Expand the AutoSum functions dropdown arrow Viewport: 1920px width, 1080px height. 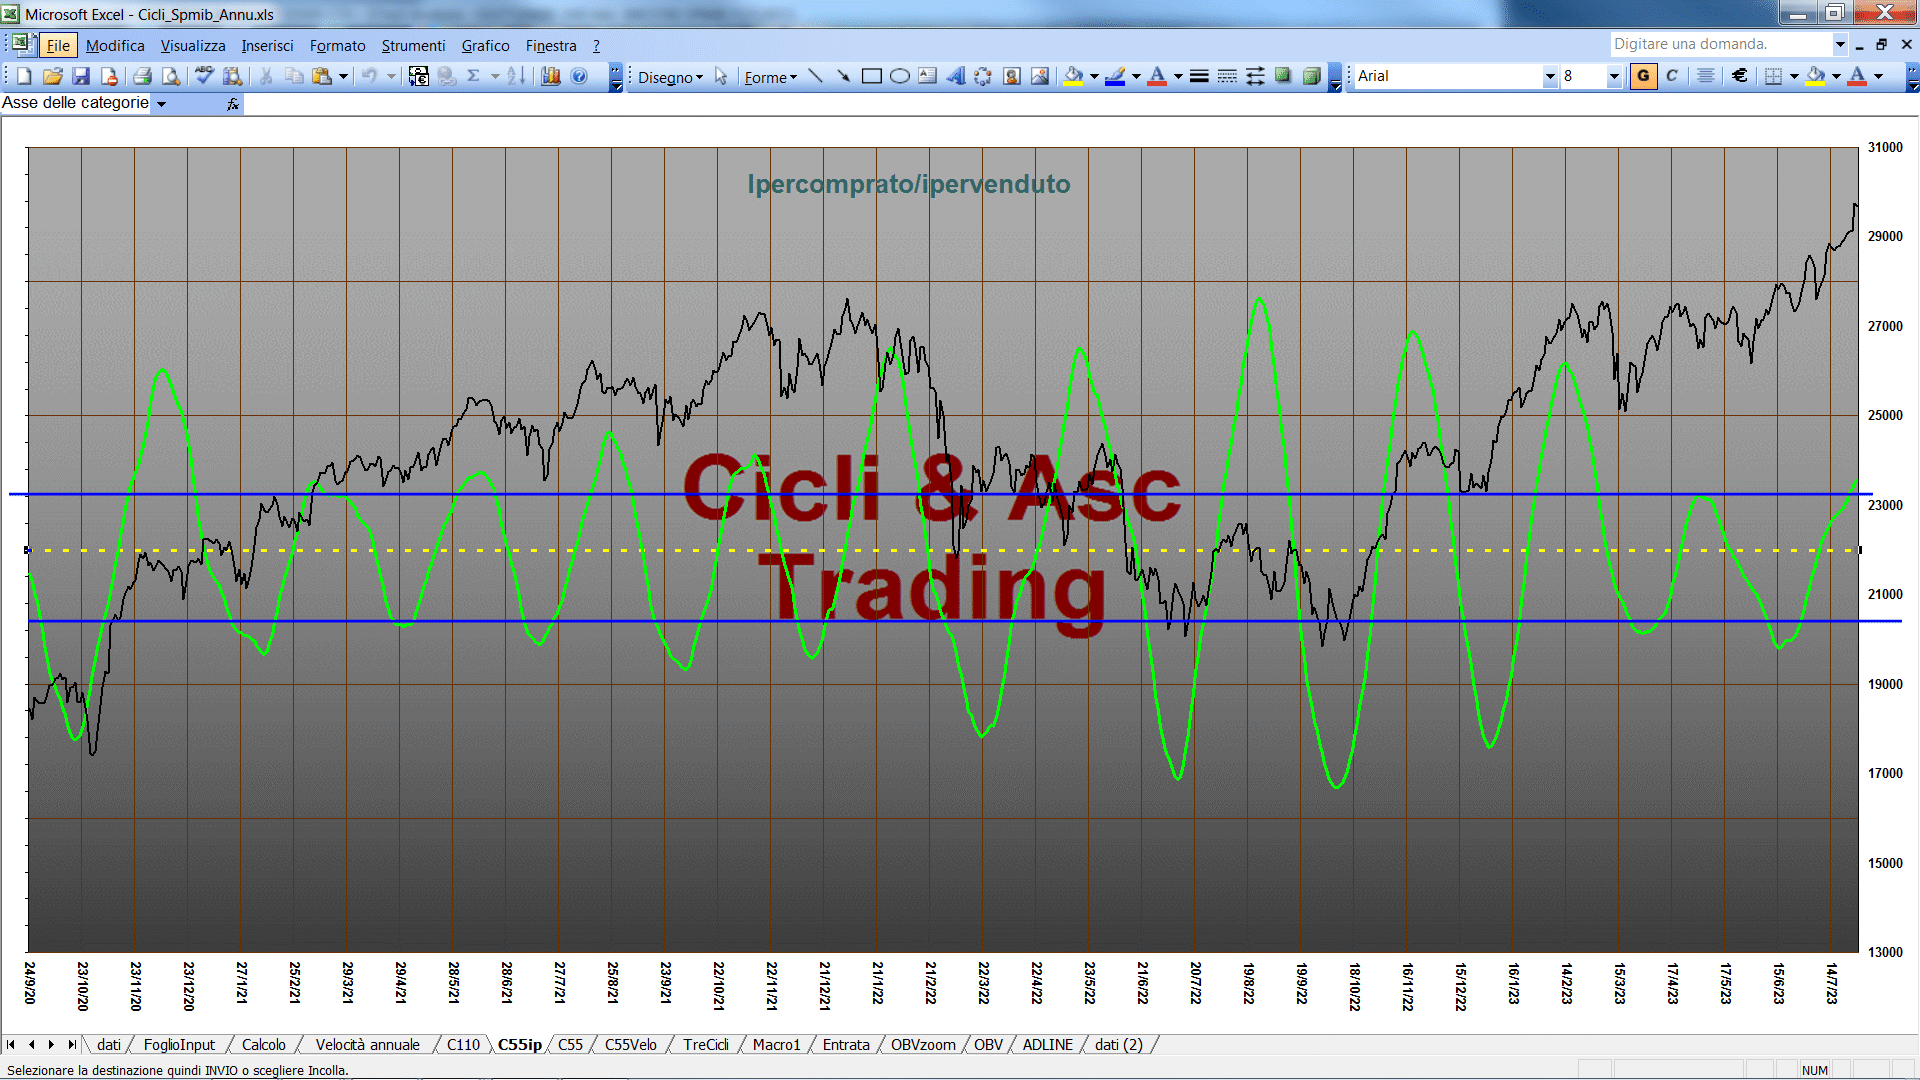tap(495, 76)
